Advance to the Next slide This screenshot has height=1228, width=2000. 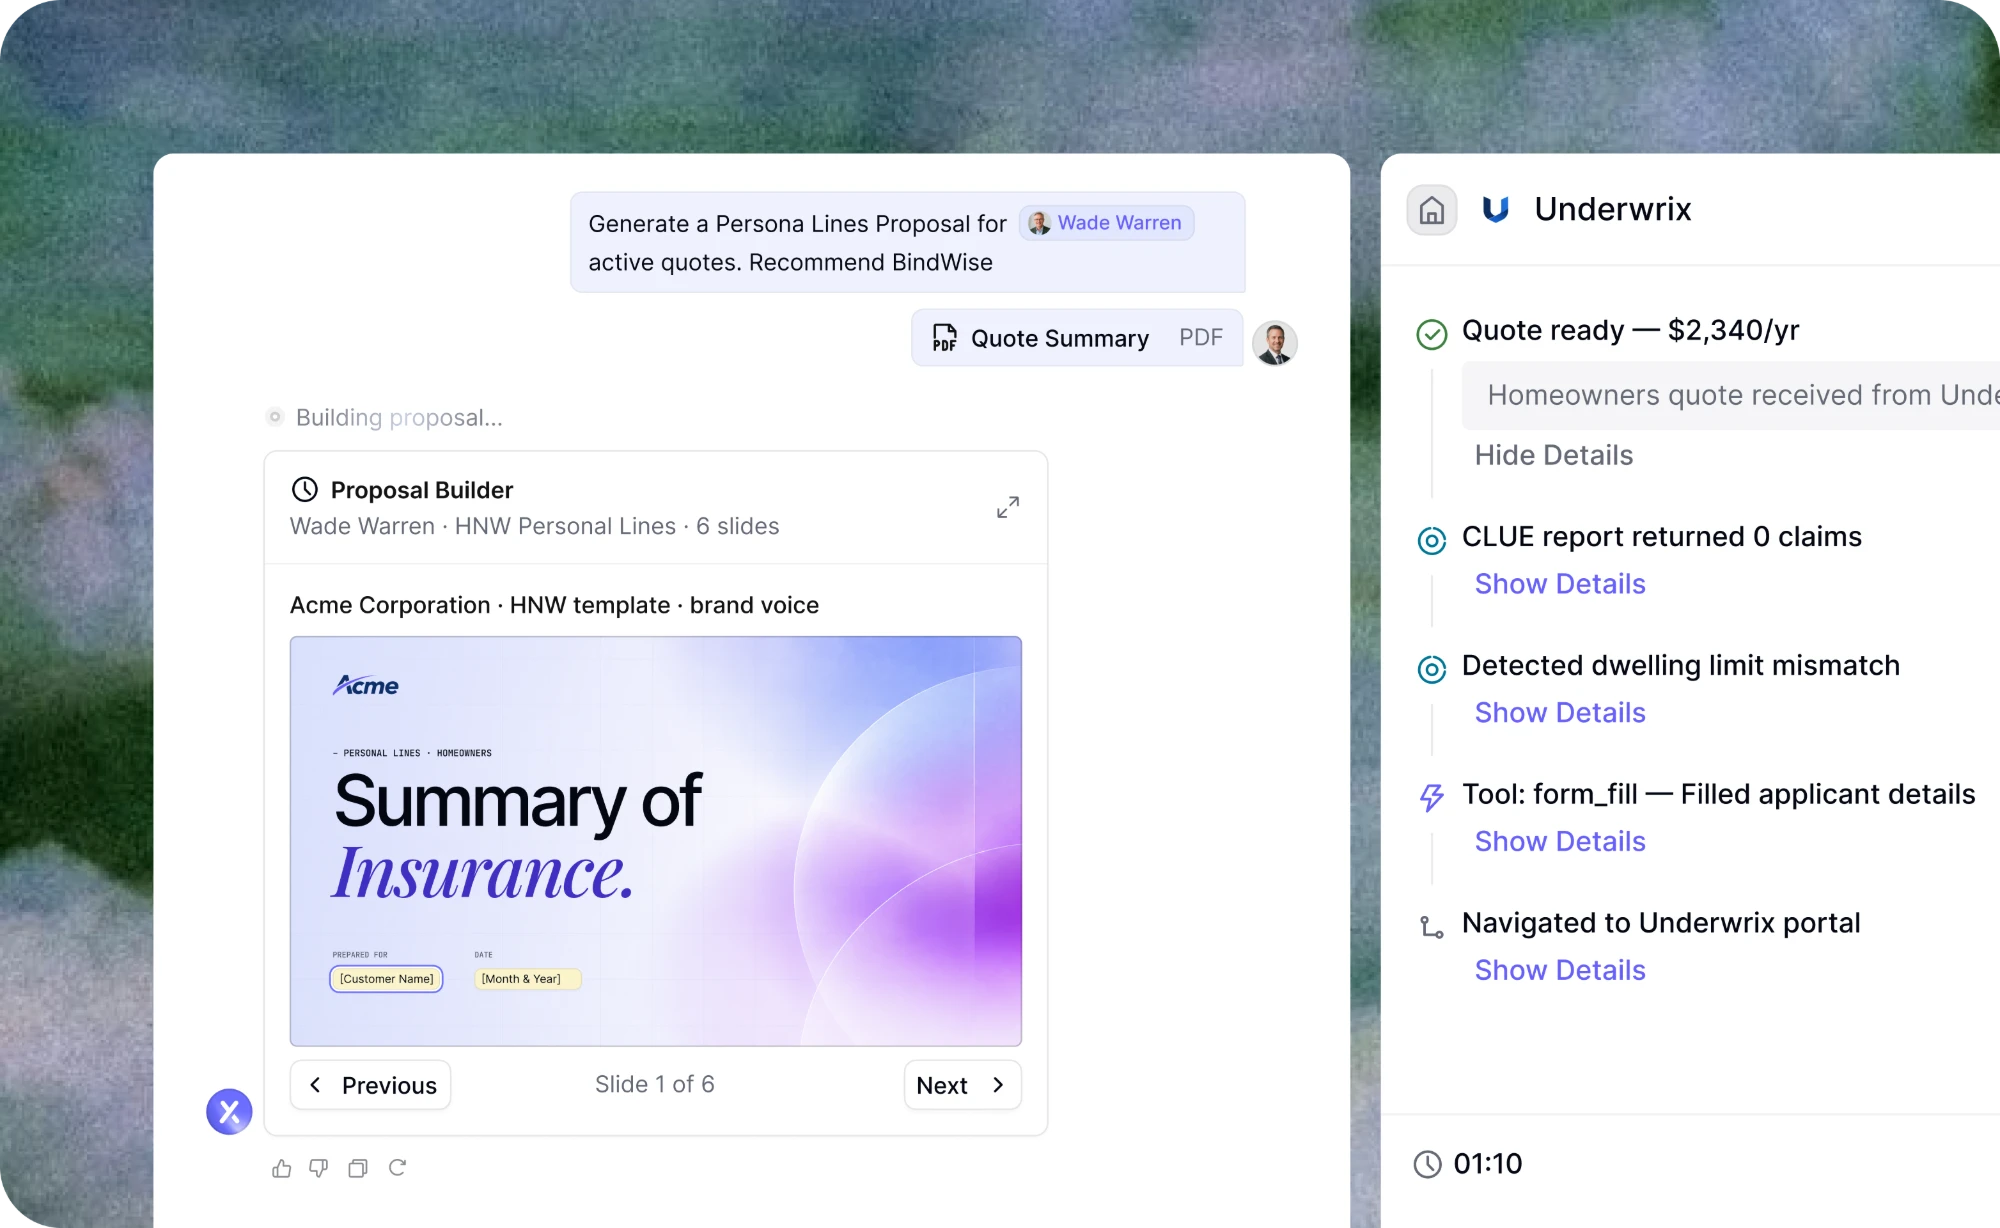click(962, 1085)
